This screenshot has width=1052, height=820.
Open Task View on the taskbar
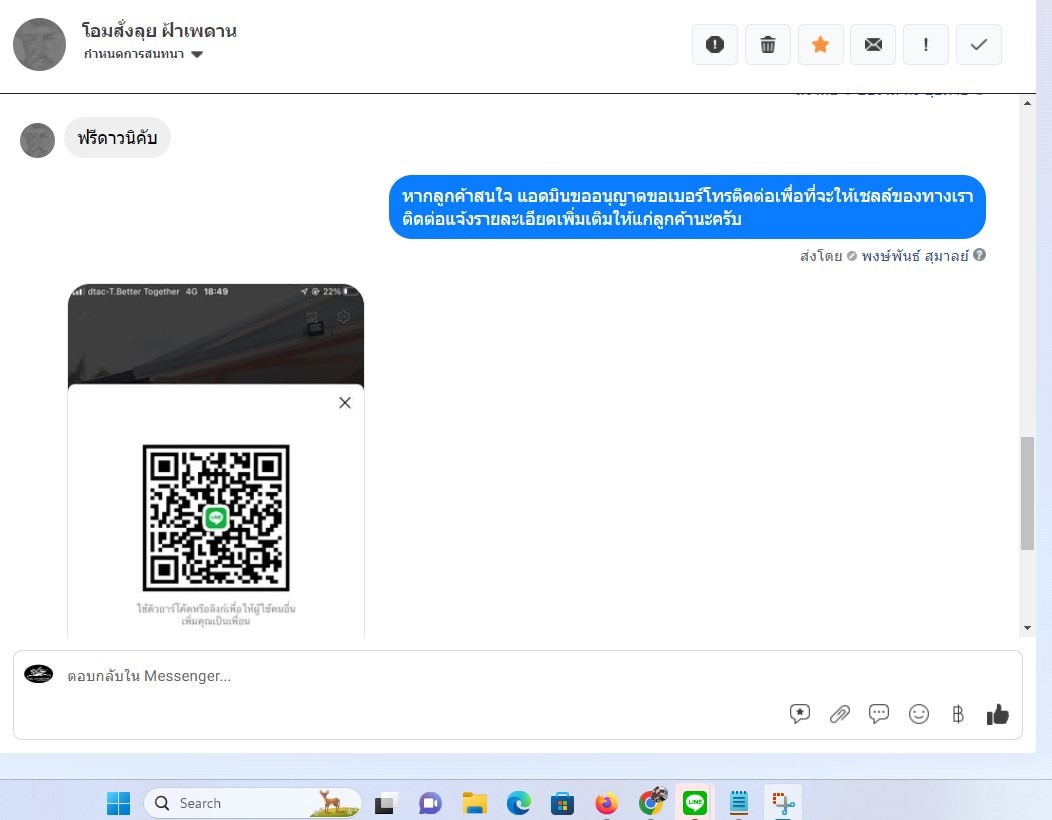(386, 803)
